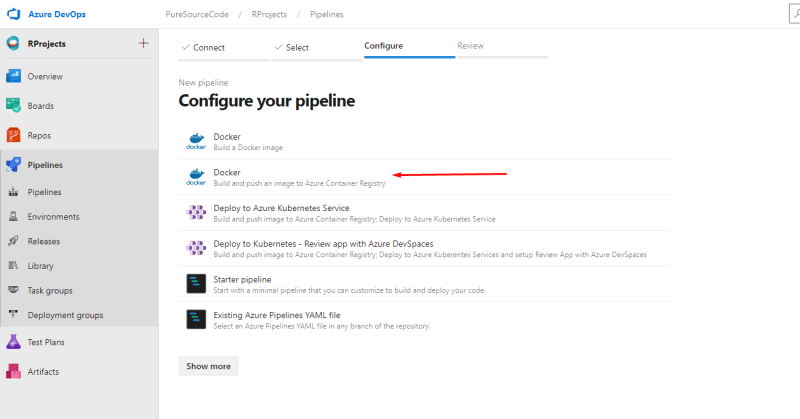
Task: Click the Boards sidebar icon
Action: point(13,106)
